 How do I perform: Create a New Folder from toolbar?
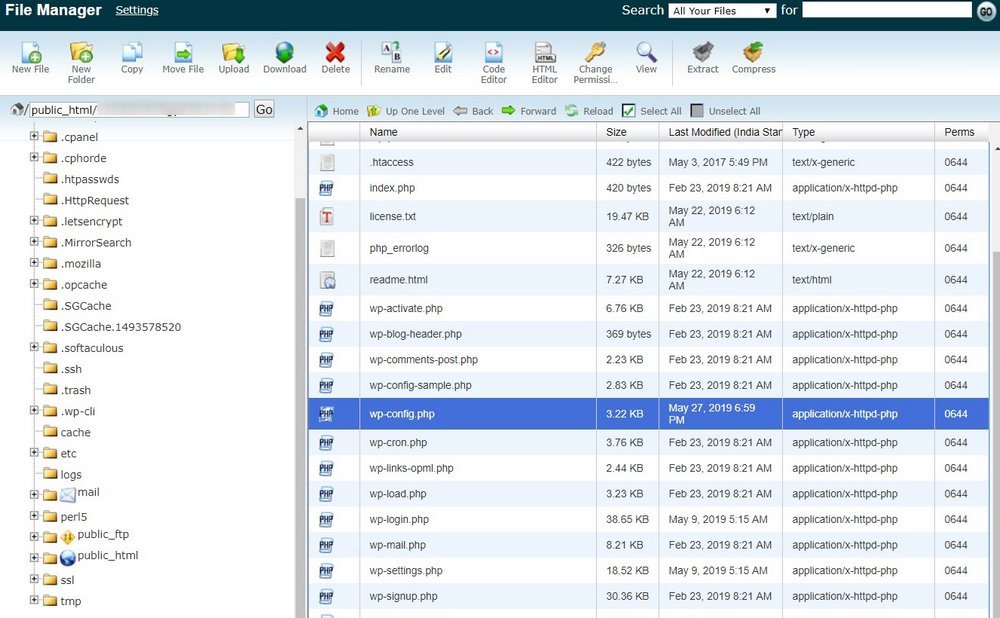click(81, 63)
